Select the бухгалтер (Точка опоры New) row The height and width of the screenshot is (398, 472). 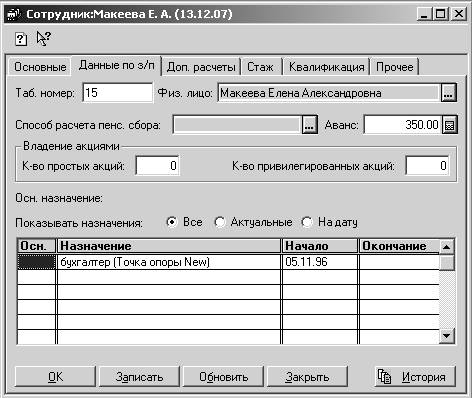(x=228, y=262)
